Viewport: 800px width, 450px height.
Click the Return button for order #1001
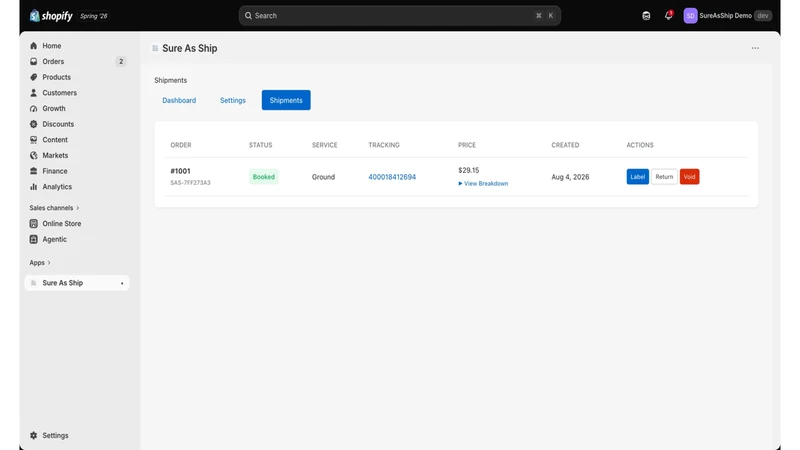coord(664,177)
